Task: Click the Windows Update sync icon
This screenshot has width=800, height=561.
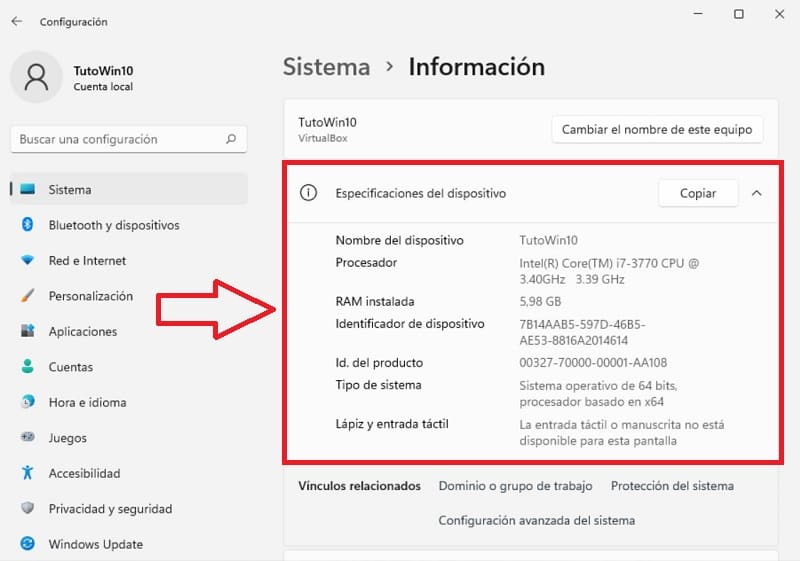Action: tap(28, 544)
